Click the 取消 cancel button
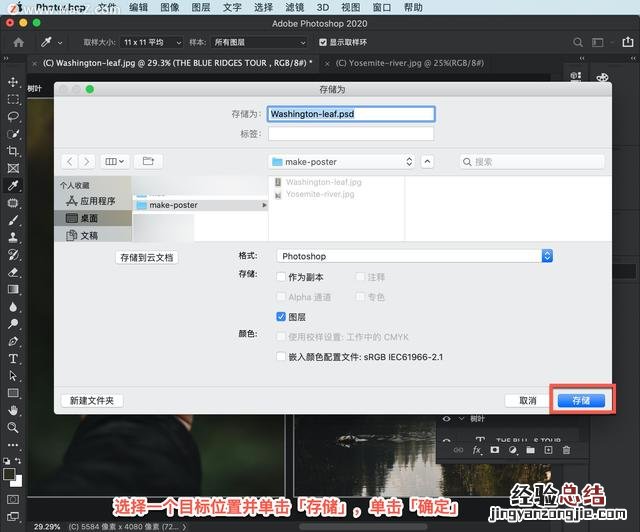The image size is (640, 532). pos(527,400)
